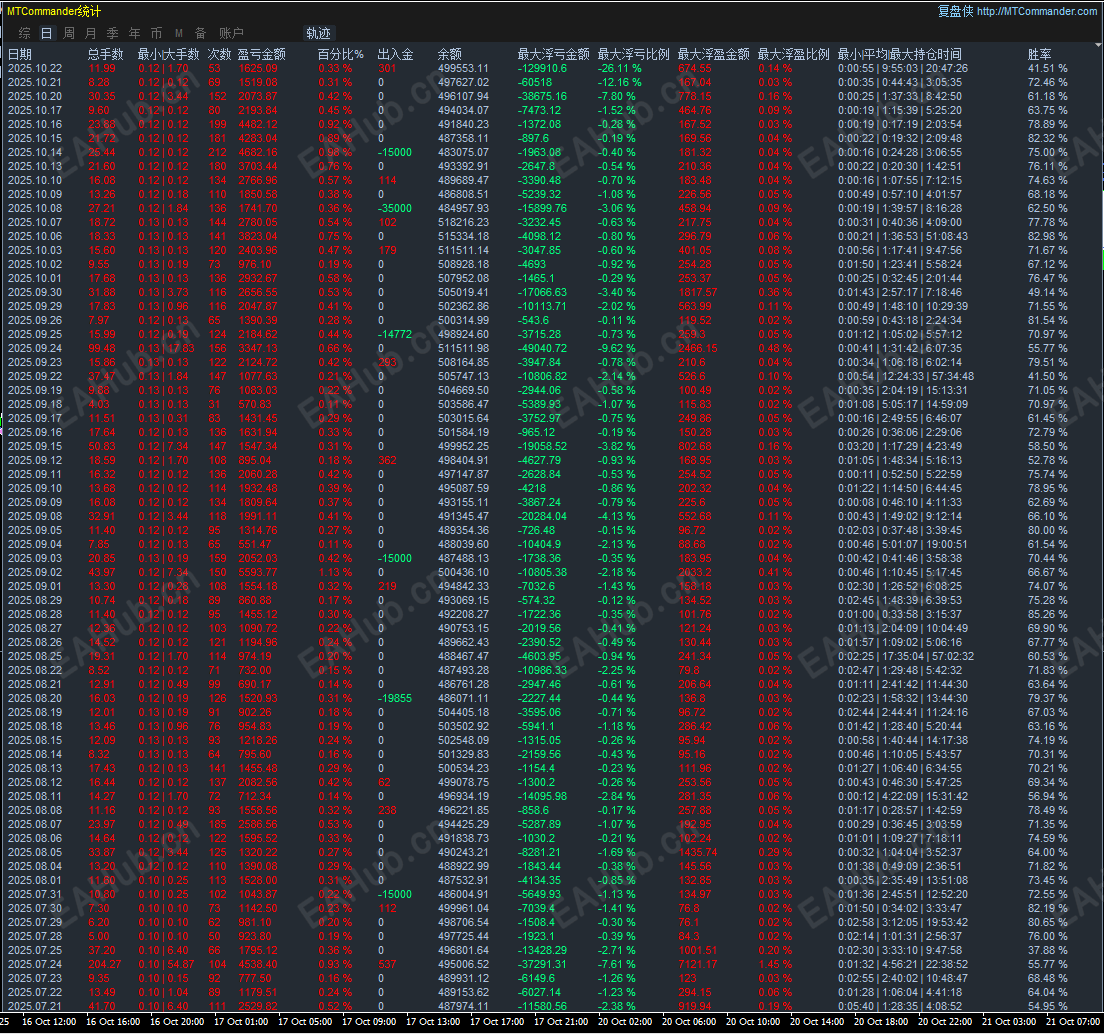The image size is (1104, 1035).
Task: Click the 总手数 column header
Action: tap(106, 54)
